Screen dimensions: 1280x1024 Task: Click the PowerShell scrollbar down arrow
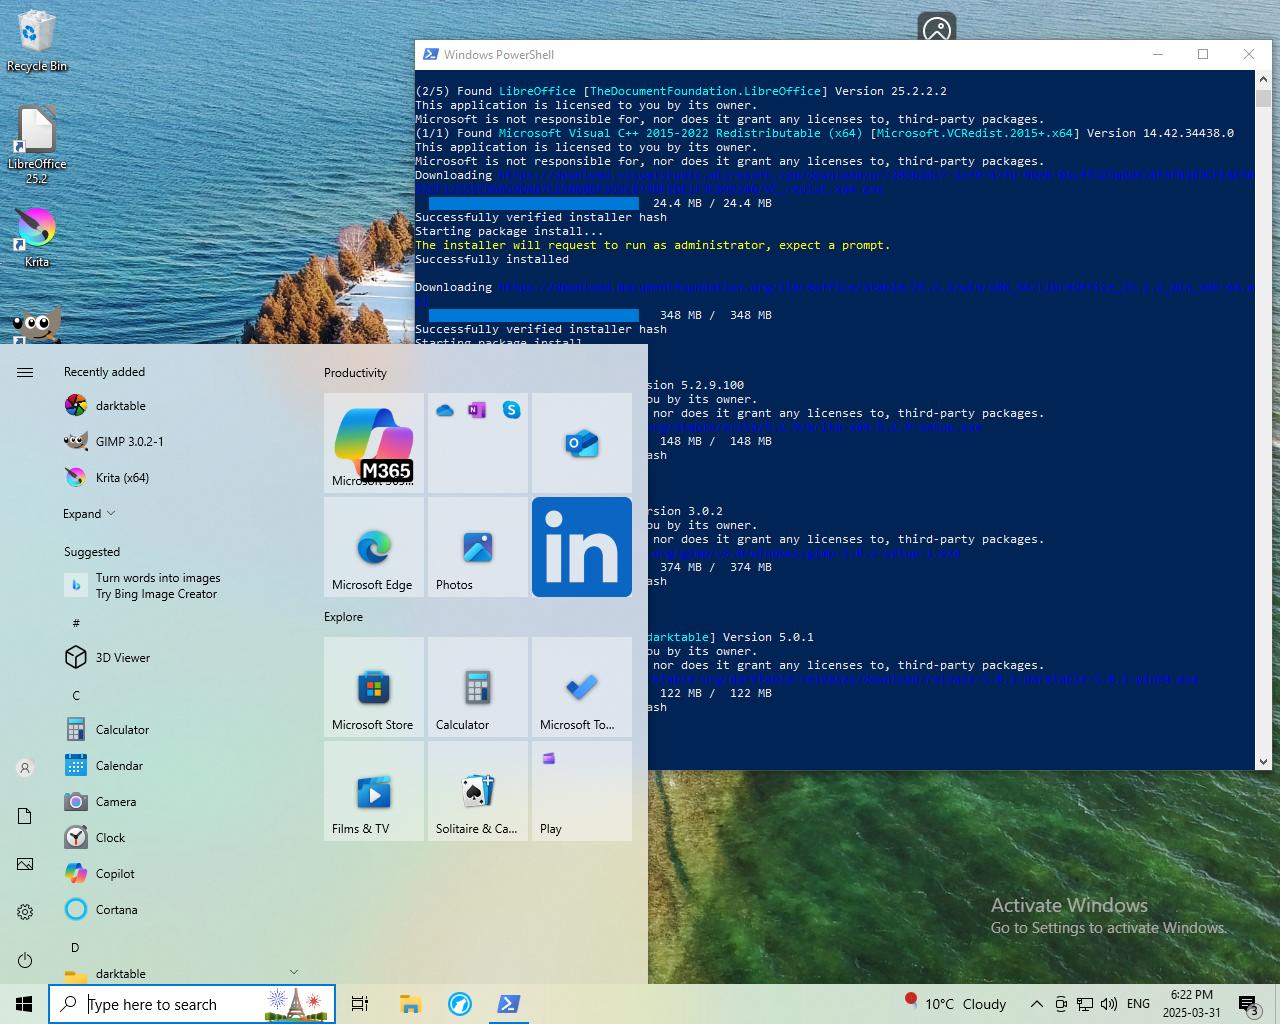pyautogui.click(x=1263, y=761)
